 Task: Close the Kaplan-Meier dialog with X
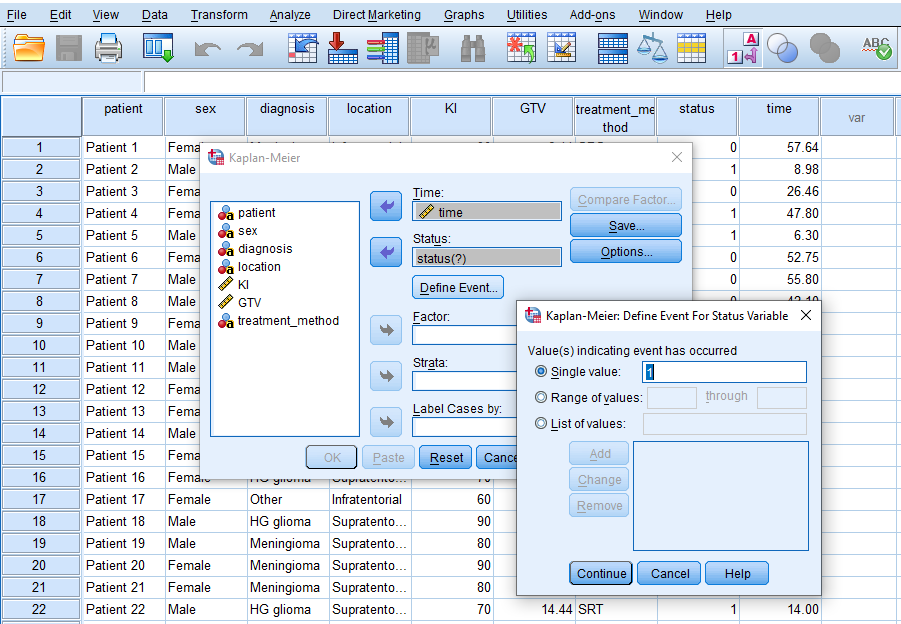click(677, 157)
